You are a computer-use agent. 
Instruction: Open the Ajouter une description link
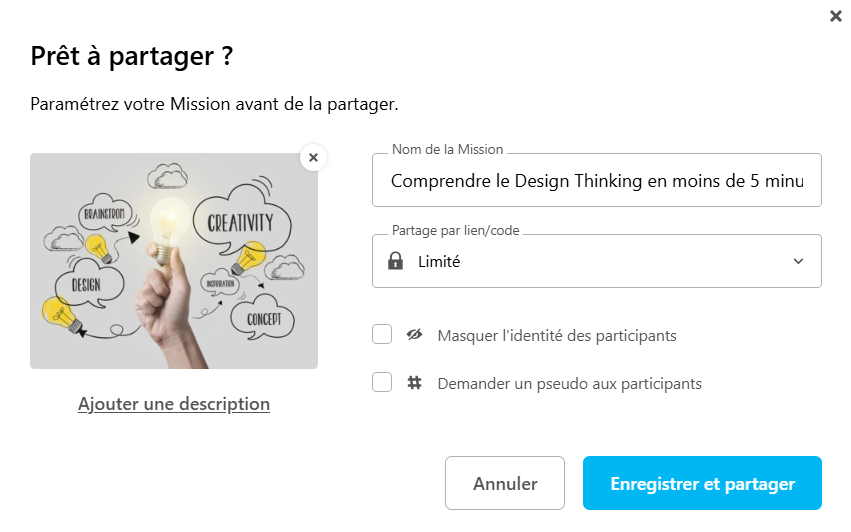coord(174,404)
